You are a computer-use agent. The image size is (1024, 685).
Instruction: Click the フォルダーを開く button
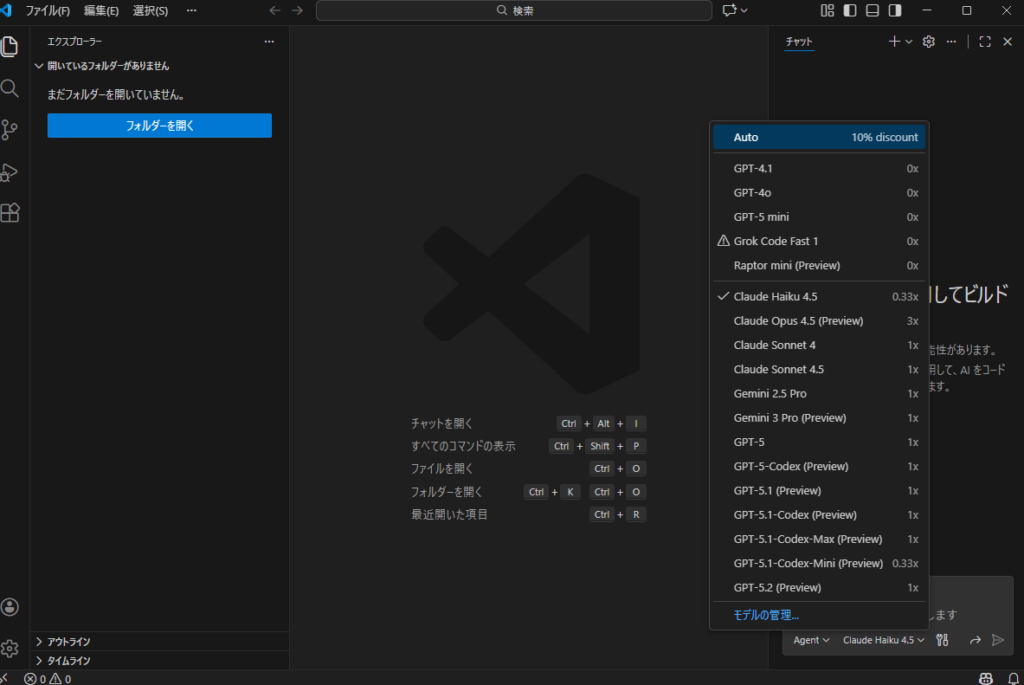point(159,126)
